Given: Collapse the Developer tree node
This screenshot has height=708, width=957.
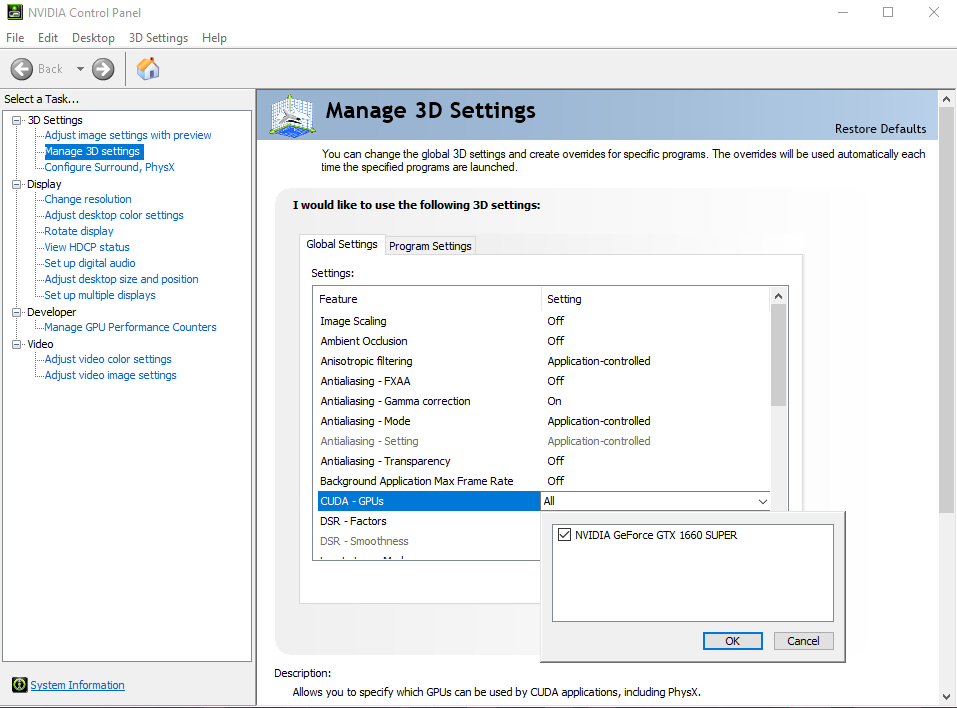Looking at the screenshot, I should coord(17,312).
